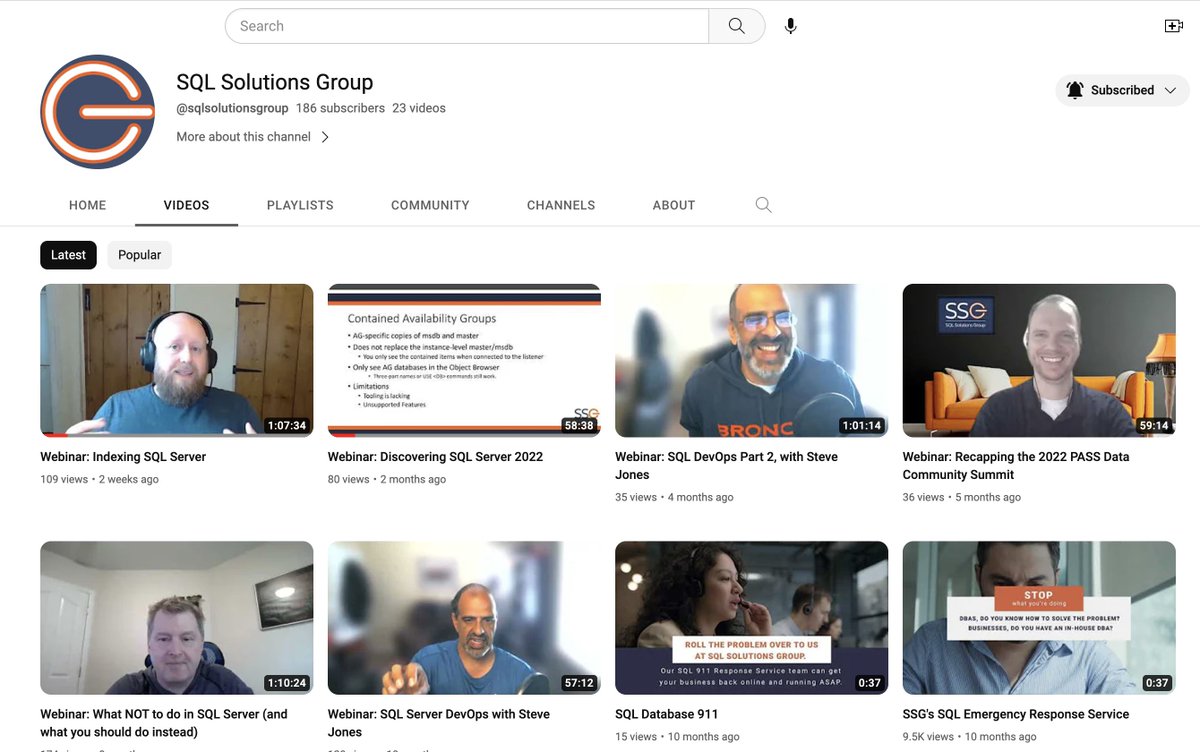Click the 186 subscribers text
Screen dimensions: 1200x752
[x=340, y=108]
